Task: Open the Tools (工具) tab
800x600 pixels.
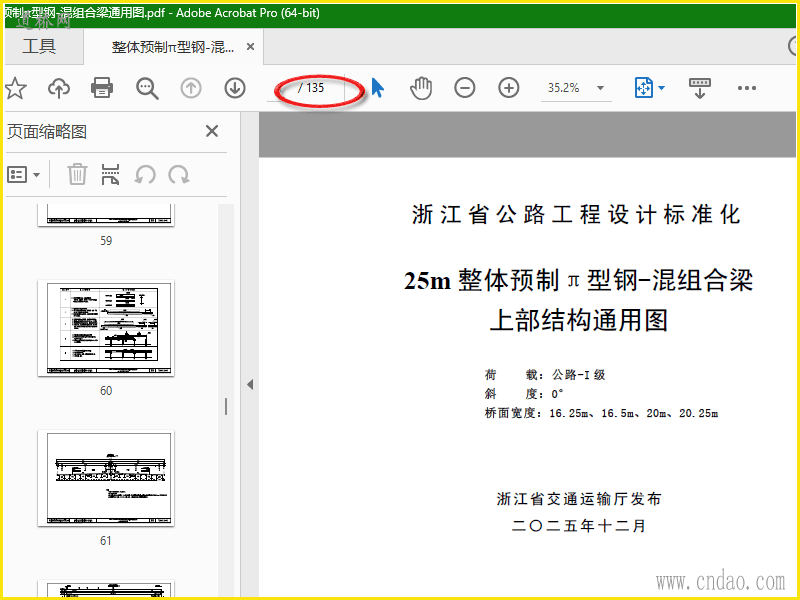Action: pyautogui.click(x=39, y=46)
